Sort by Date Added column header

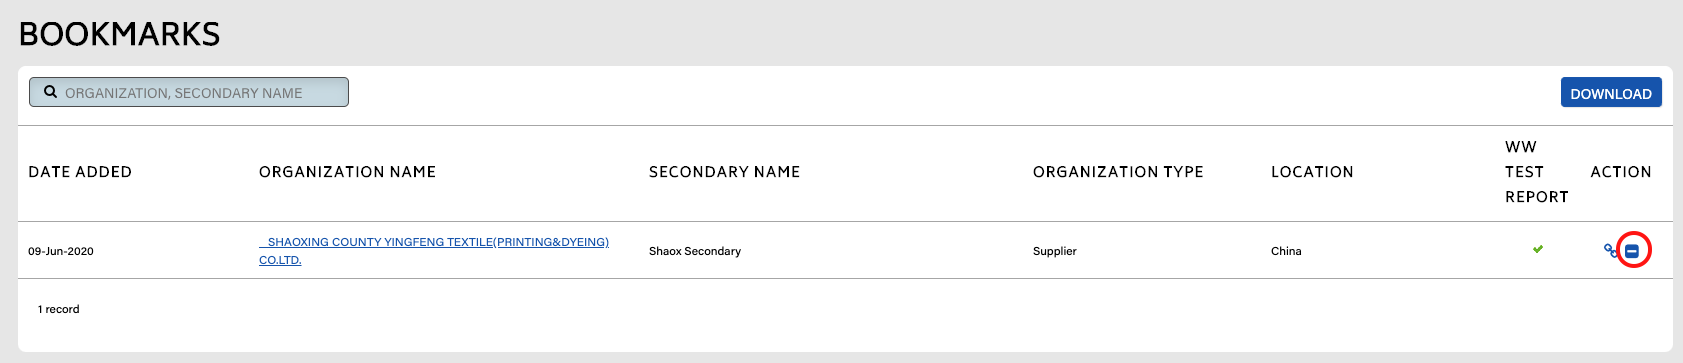pyautogui.click(x=80, y=172)
